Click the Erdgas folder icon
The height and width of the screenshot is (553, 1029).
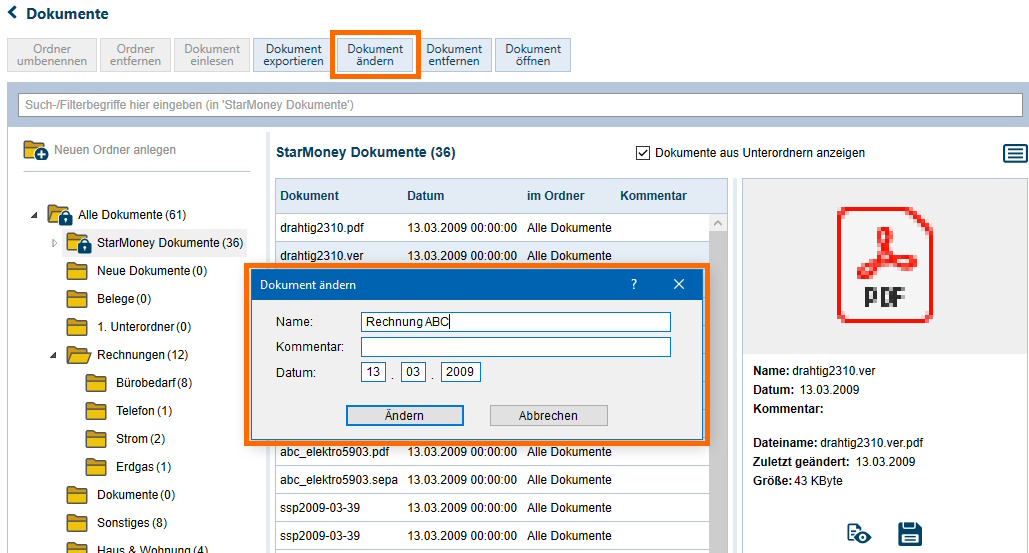96,467
